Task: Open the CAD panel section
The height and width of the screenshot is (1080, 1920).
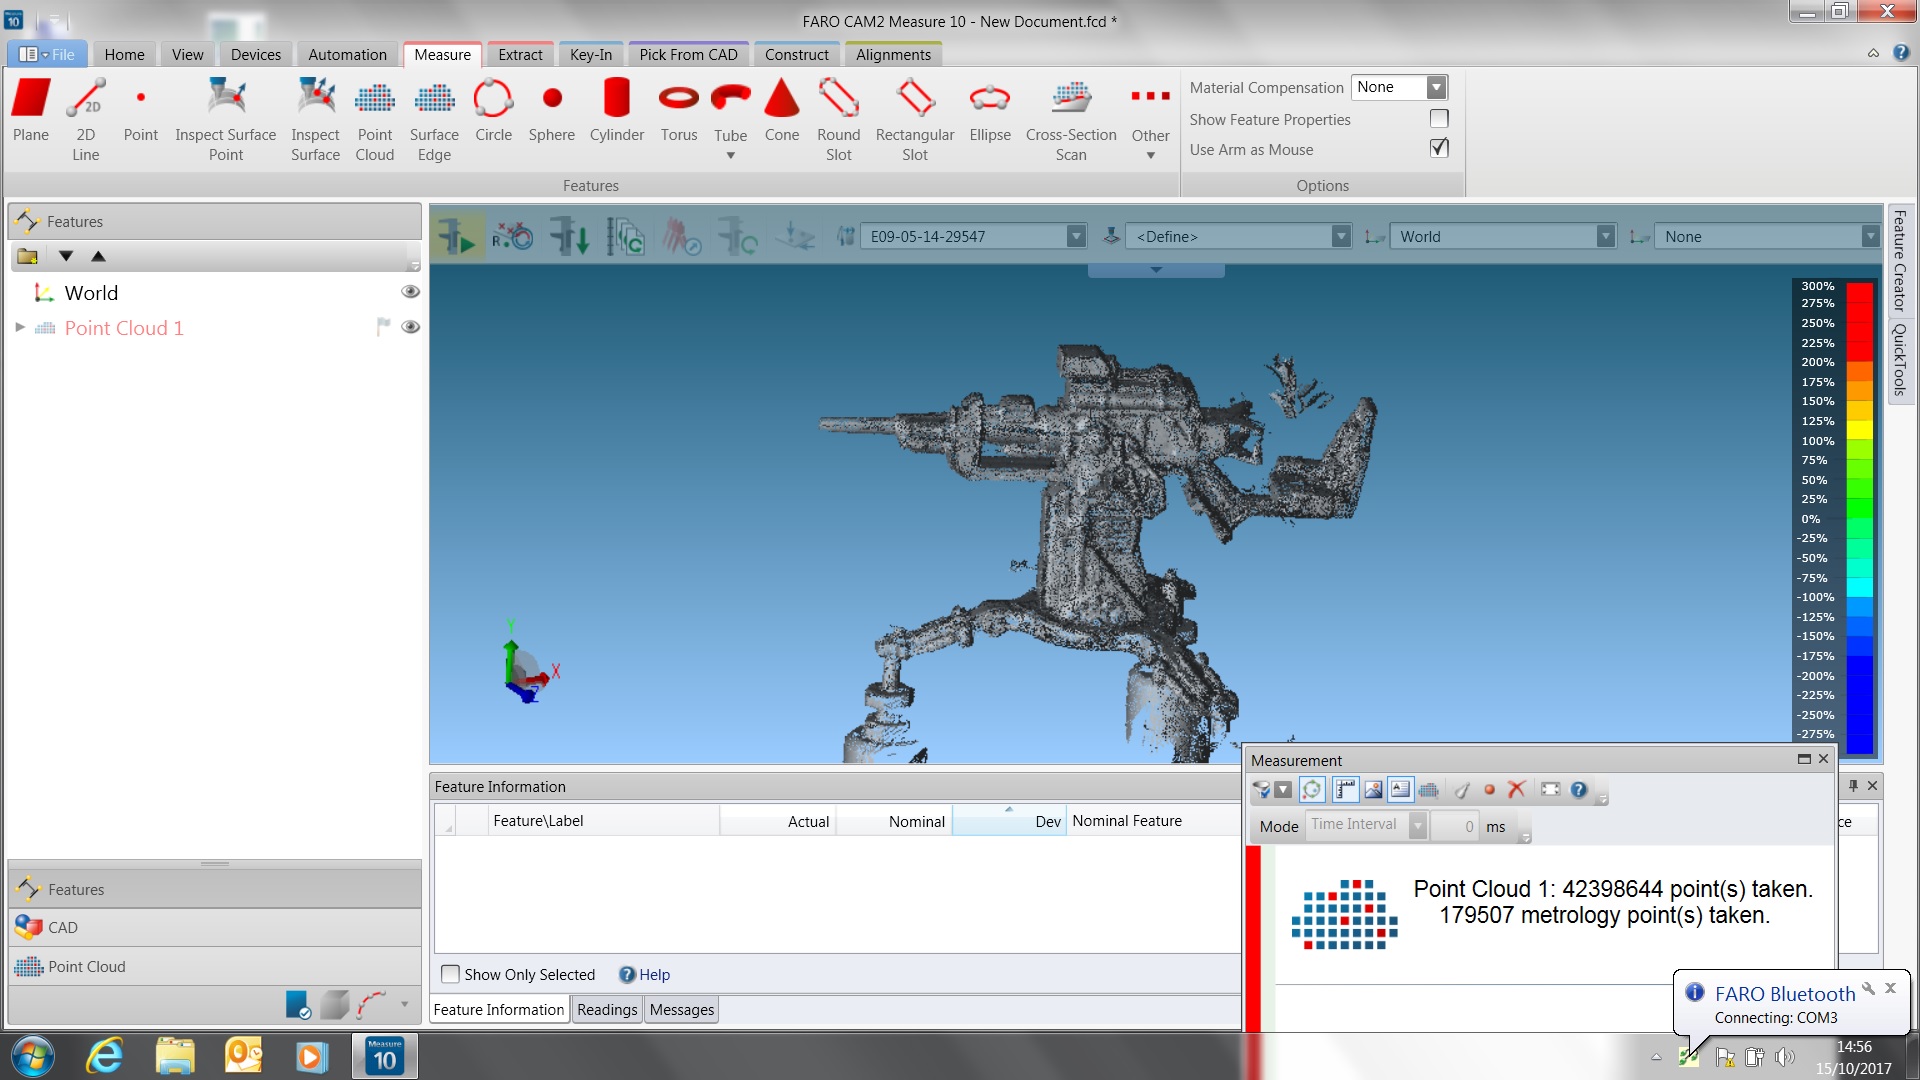Action: tap(215, 928)
